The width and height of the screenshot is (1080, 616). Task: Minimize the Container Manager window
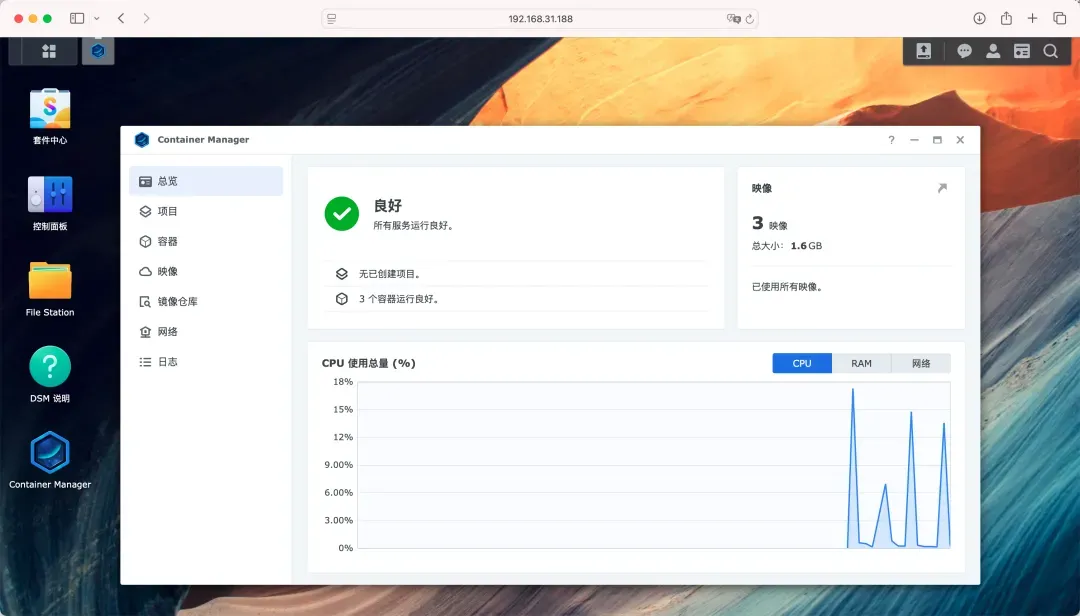[914, 140]
